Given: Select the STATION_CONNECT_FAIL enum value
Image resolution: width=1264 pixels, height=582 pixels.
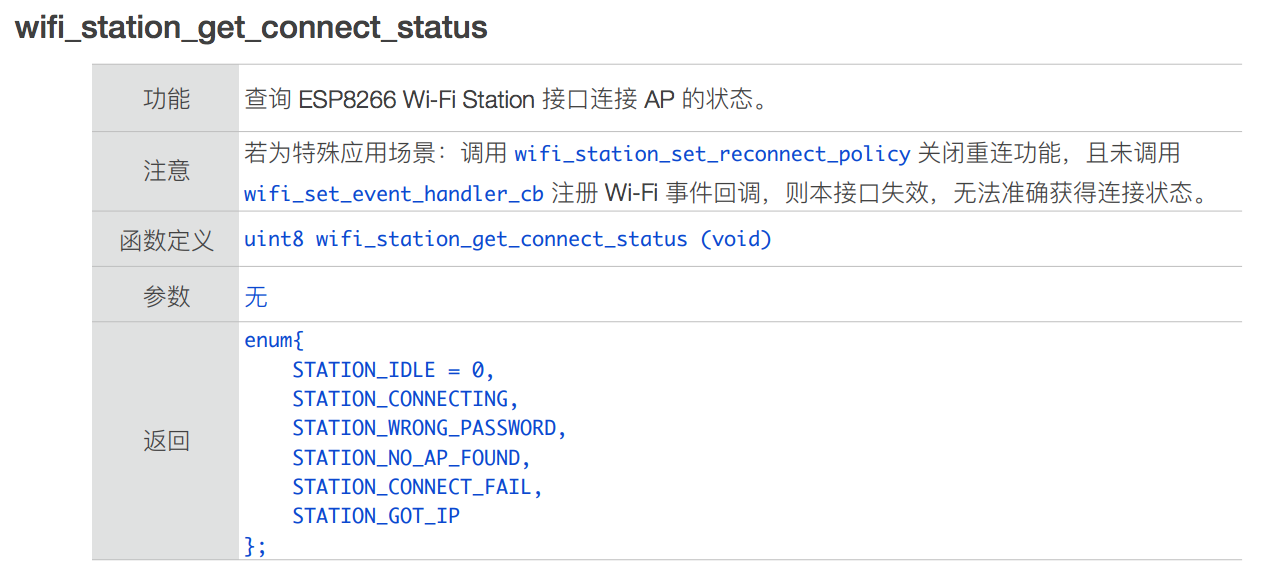Looking at the screenshot, I should pyautogui.click(x=417, y=487).
